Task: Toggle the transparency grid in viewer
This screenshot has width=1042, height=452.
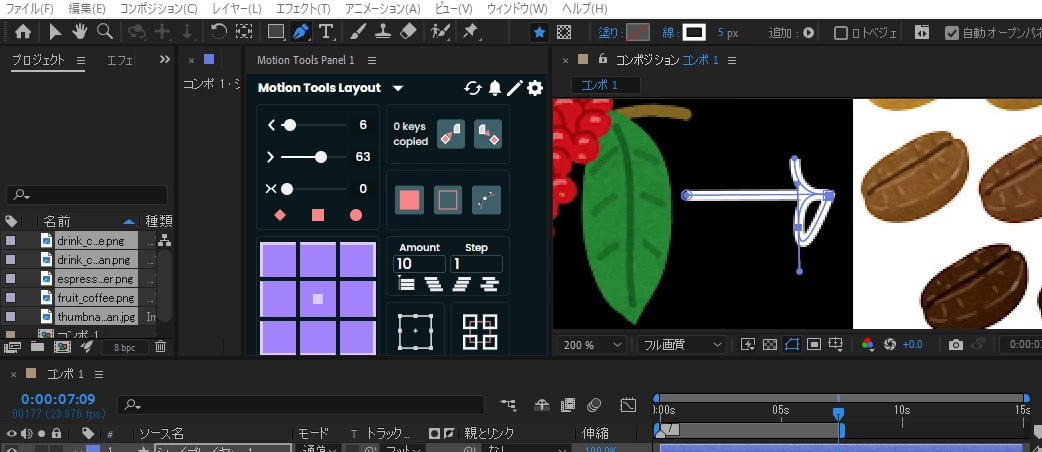Action: click(x=770, y=344)
